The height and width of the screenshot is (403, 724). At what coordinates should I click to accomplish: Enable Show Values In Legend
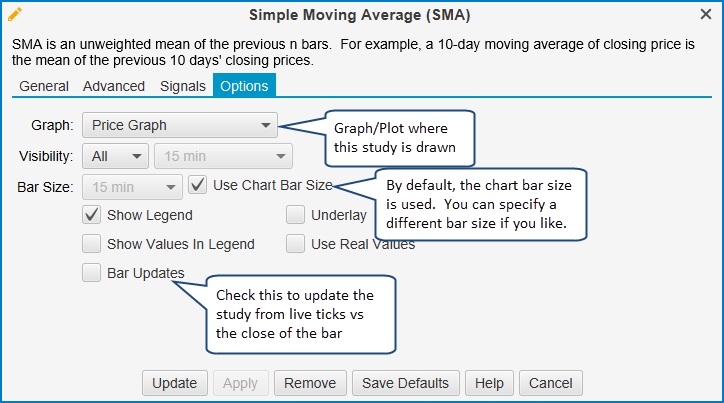pyautogui.click(x=91, y=244)
